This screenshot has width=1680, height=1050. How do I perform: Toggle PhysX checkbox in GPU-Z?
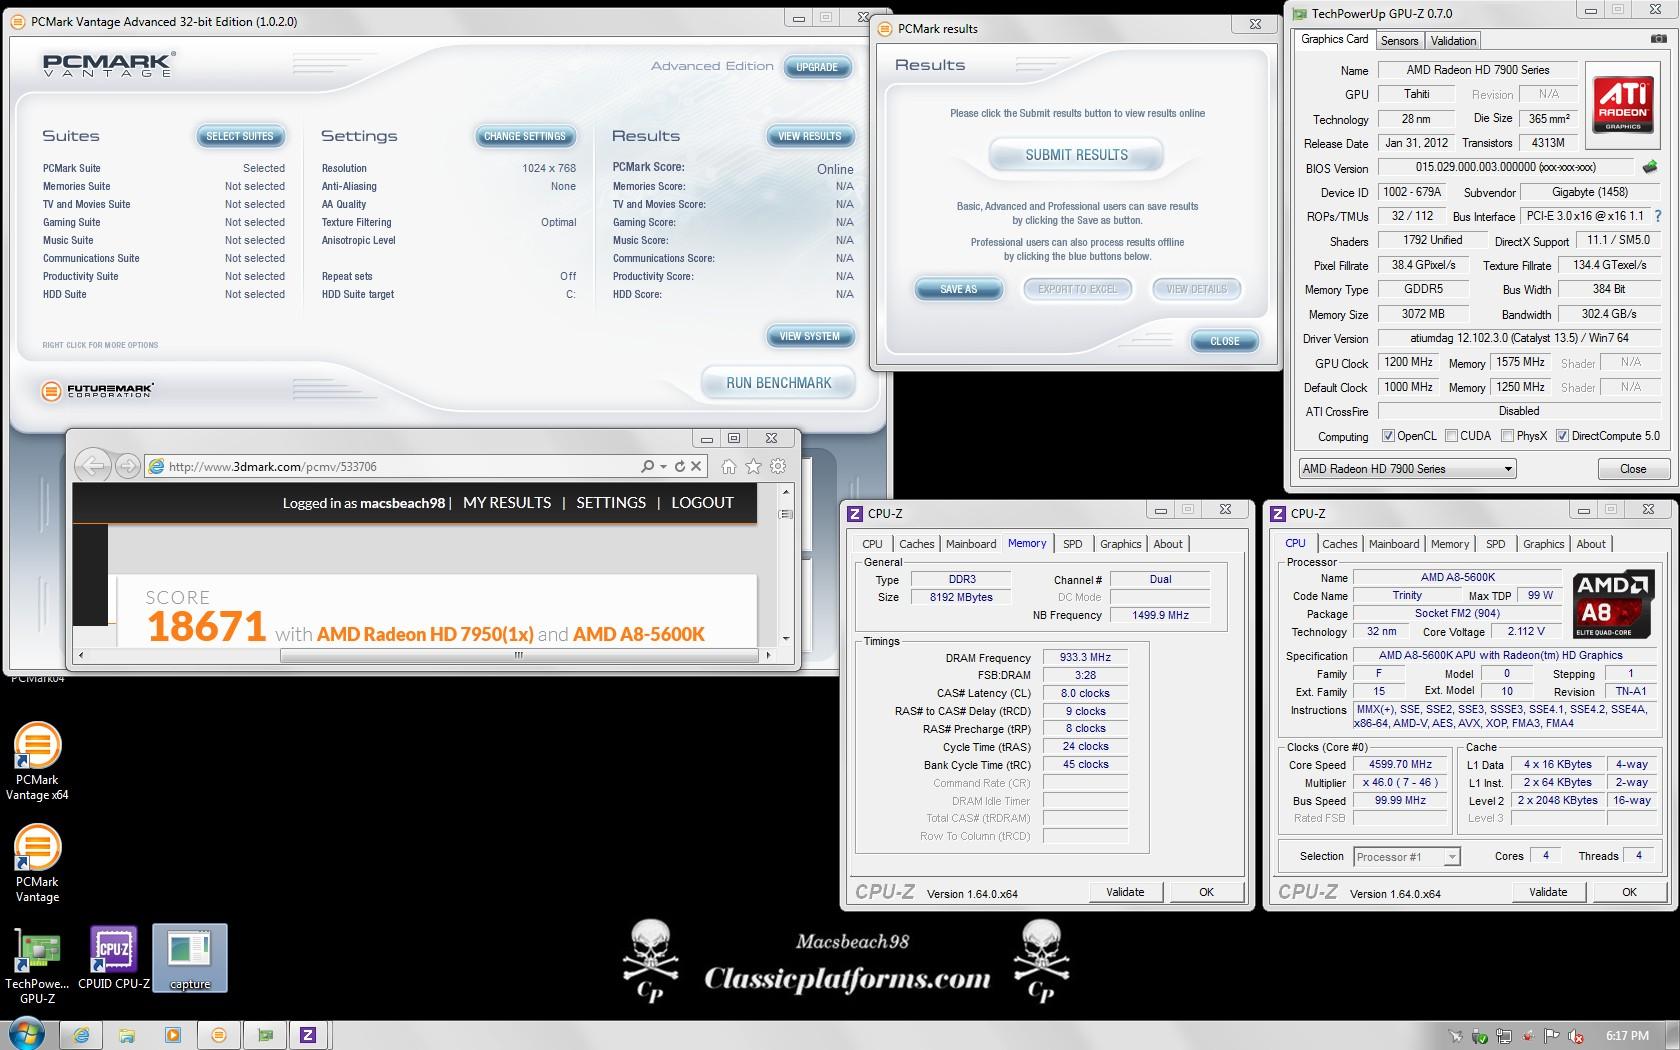[1507, 436]
